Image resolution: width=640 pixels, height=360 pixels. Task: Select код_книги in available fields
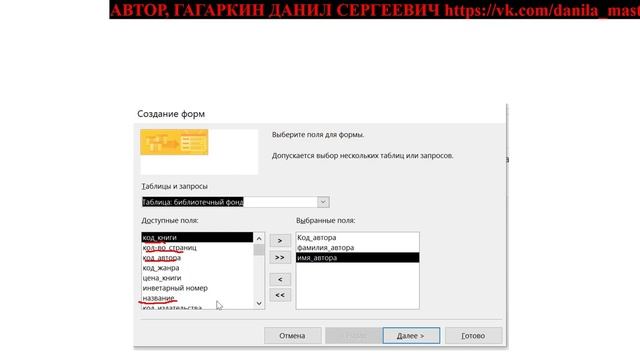click(x=197, y=238)
